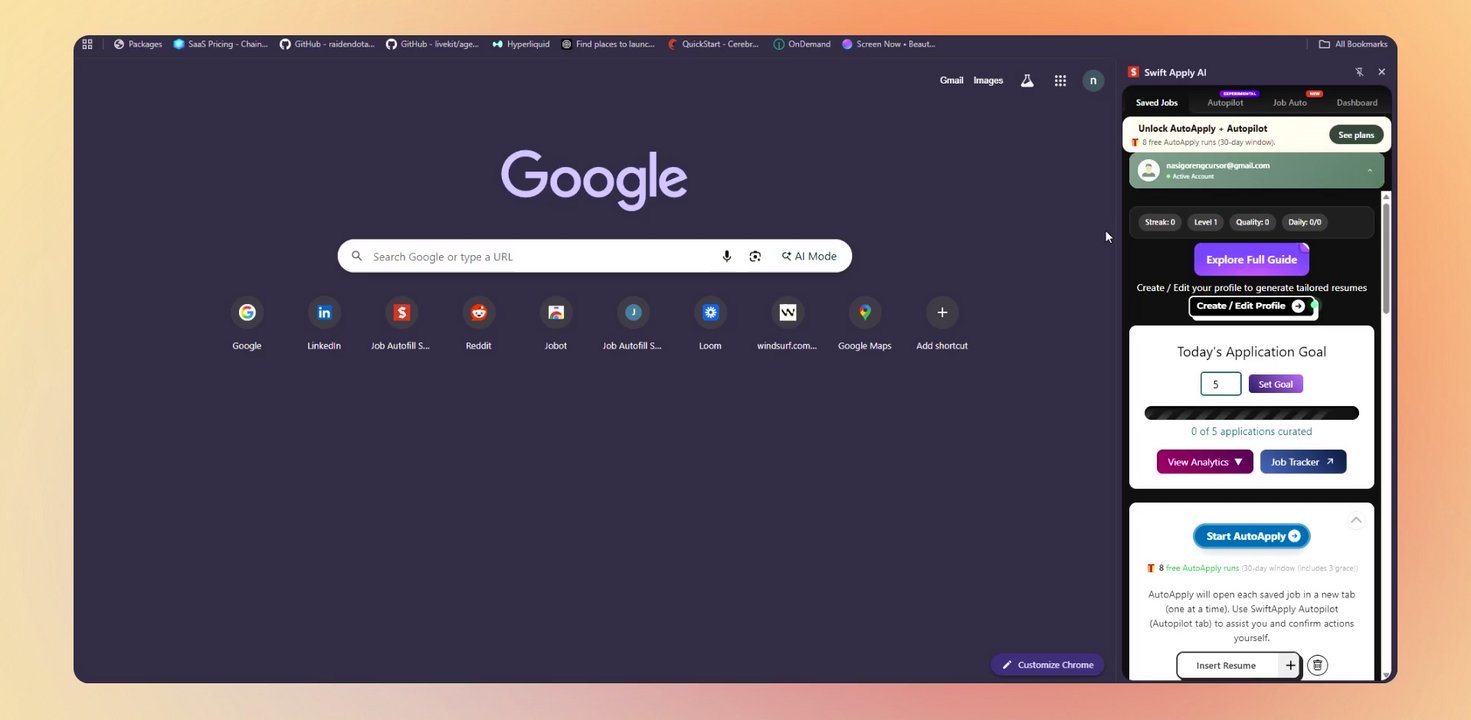Open the Google shortcut tile
Viewport: 1471px width, 720px height.
click(247, 325)
